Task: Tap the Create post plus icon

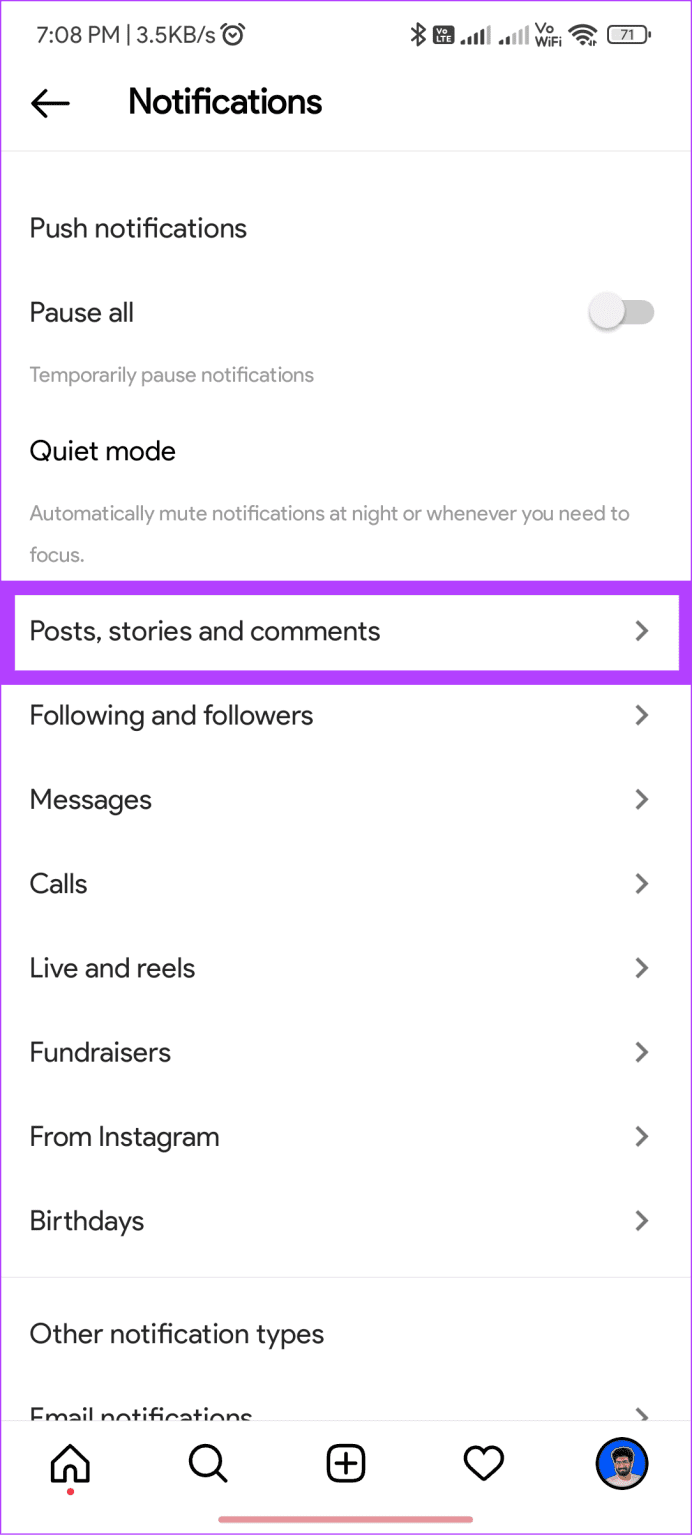Action: pyautogui.click(x=345, y=1463)
